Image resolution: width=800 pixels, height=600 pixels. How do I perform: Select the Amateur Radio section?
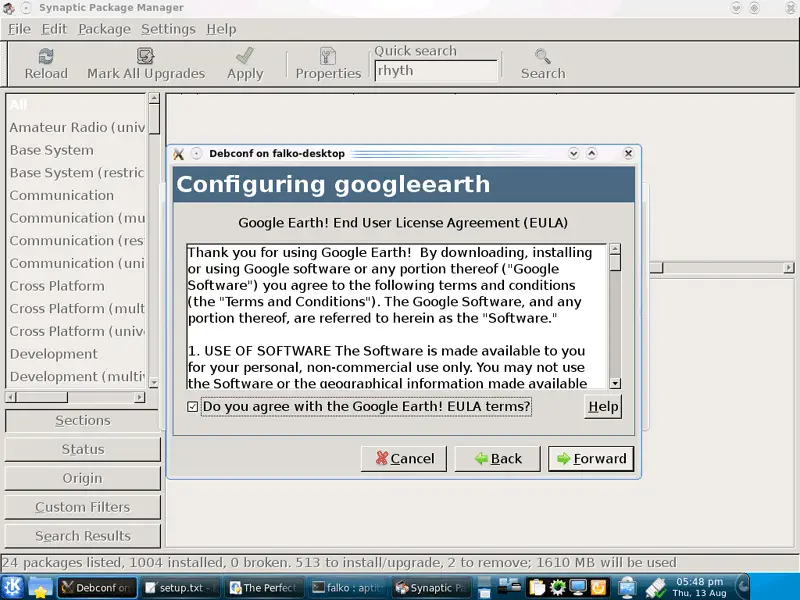[77, 128]
